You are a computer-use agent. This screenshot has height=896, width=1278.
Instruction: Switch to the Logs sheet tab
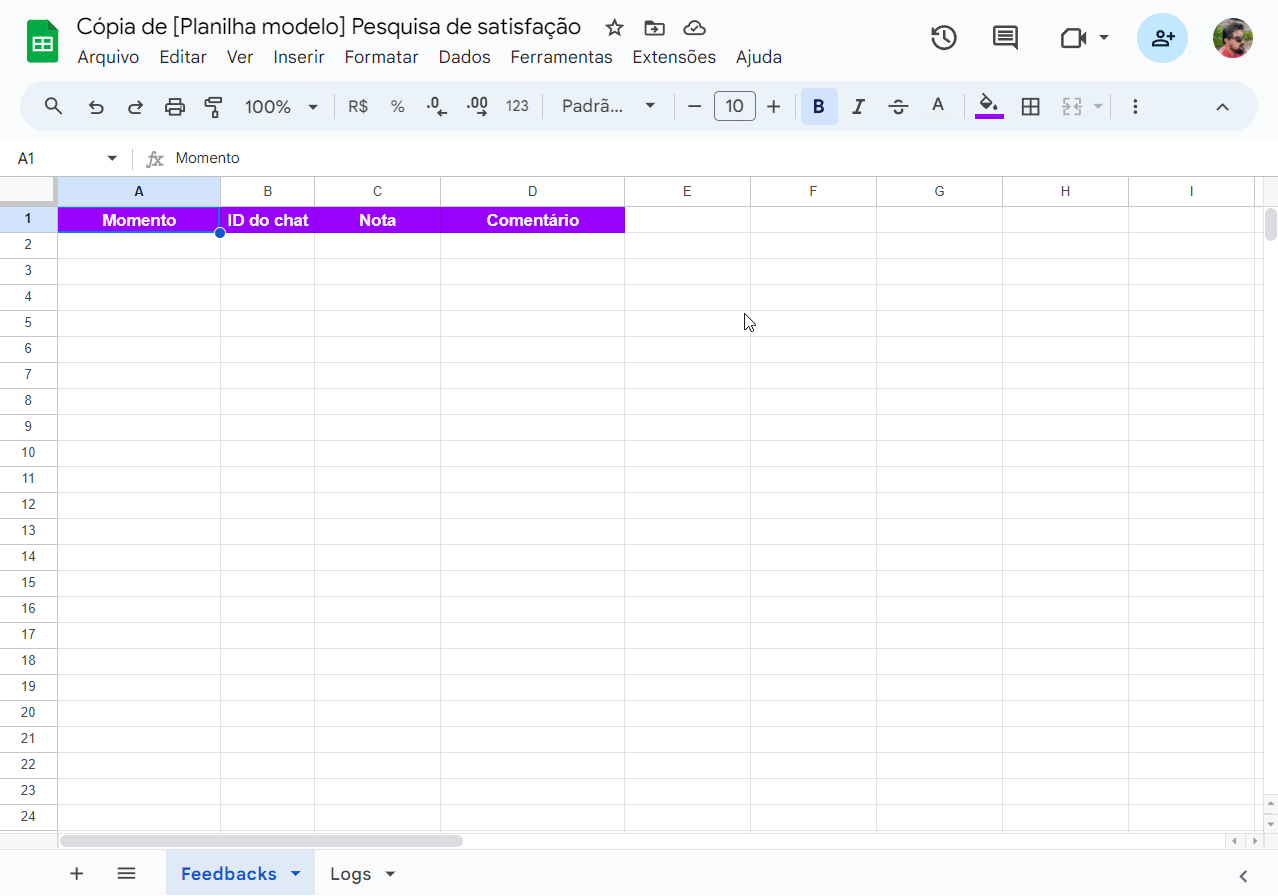click(x=351, y=873)
